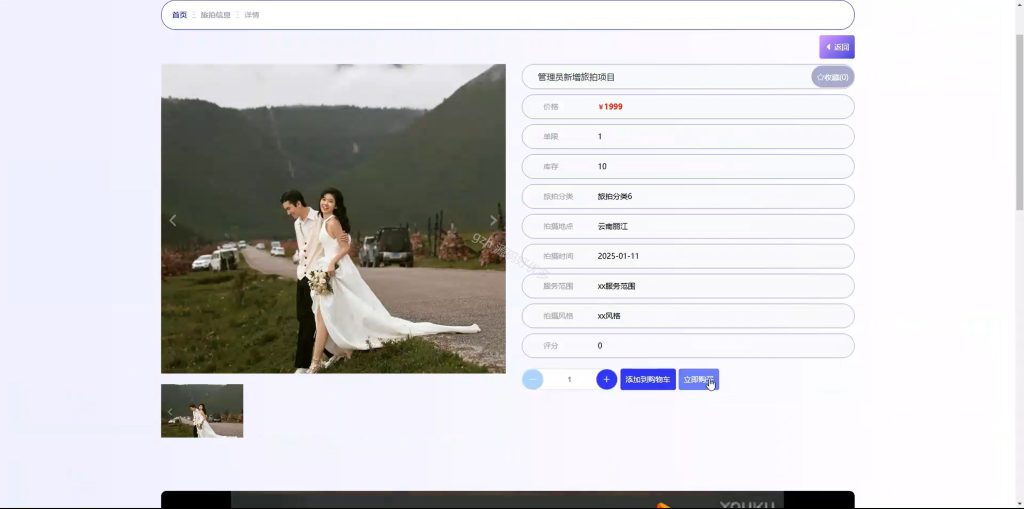Click 添加到购物车 add to cart button
The width and height of the screenshot is (1024, 509).
pyautogui.click(x=648, y=379)
